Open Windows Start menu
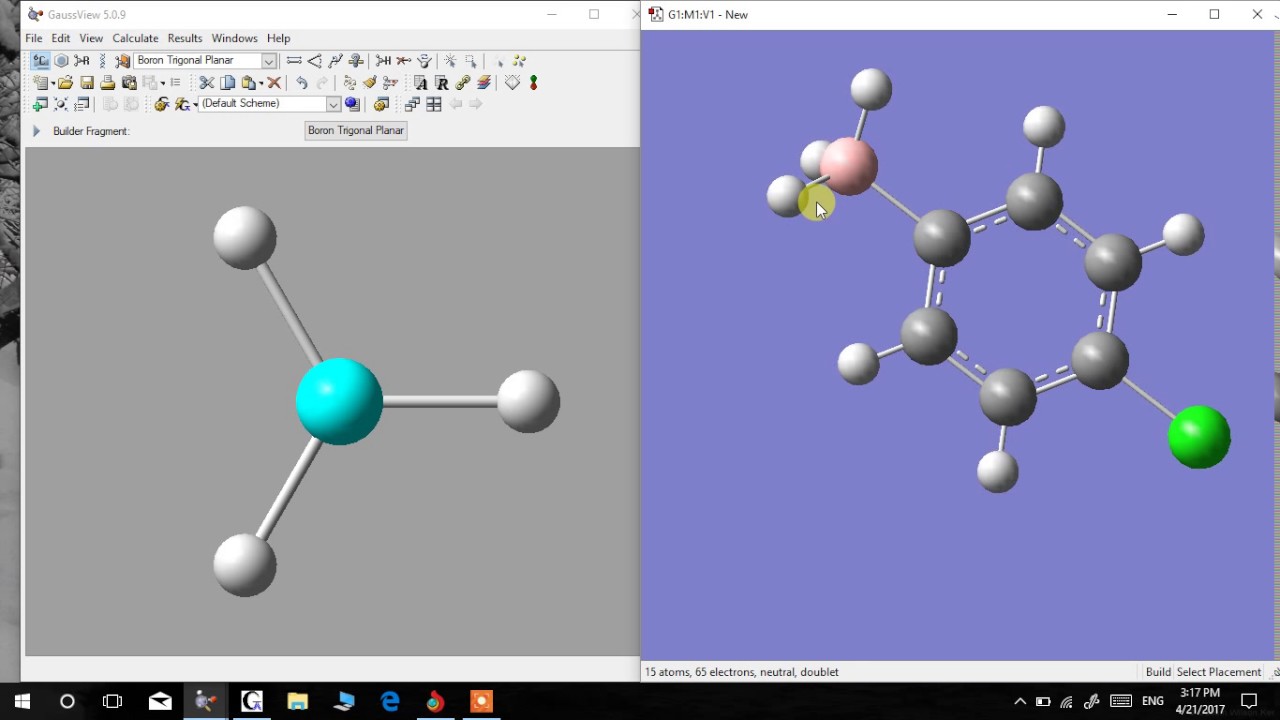Viewport: 1280px width, 720px height. [22, 701]
